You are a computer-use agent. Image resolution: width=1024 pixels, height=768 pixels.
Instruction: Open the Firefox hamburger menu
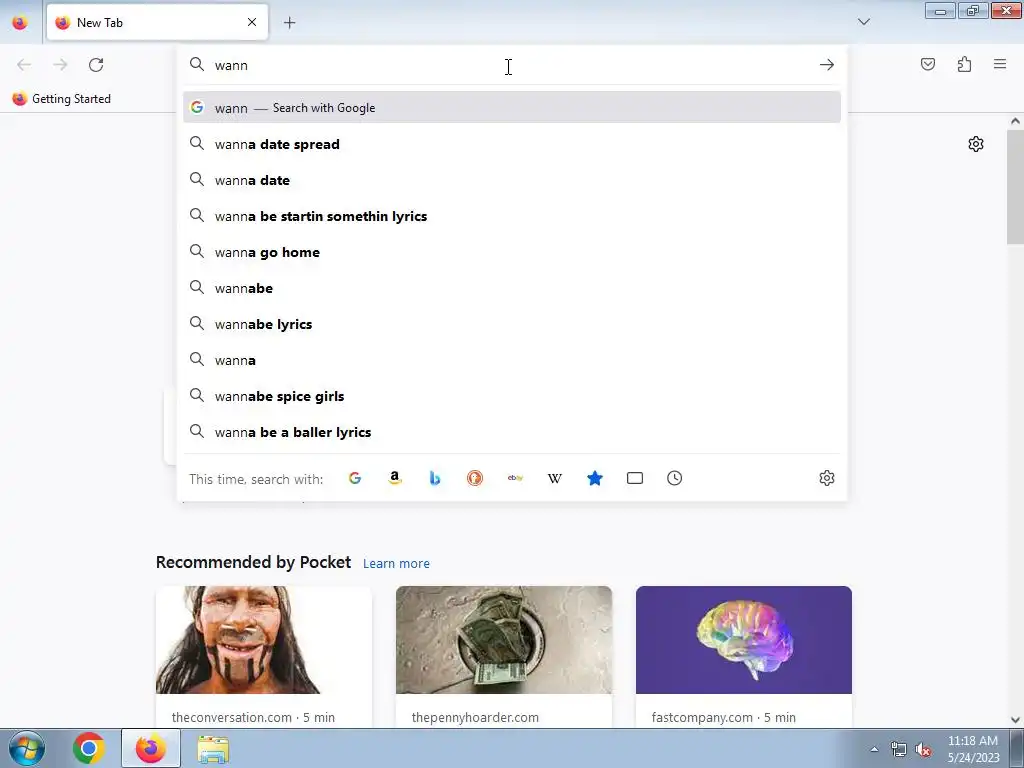(1000, 64)
